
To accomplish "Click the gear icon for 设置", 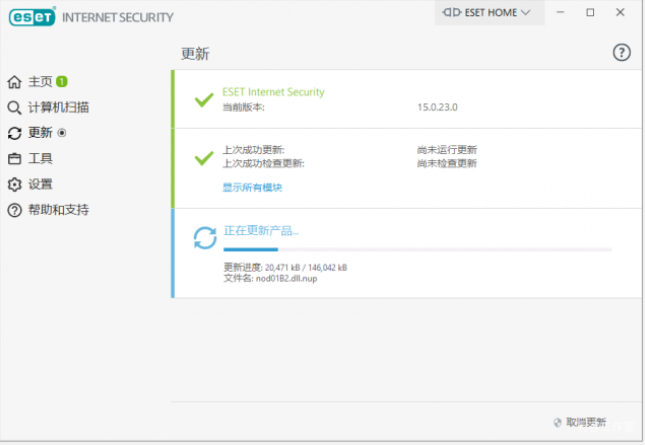I will 14,185.
